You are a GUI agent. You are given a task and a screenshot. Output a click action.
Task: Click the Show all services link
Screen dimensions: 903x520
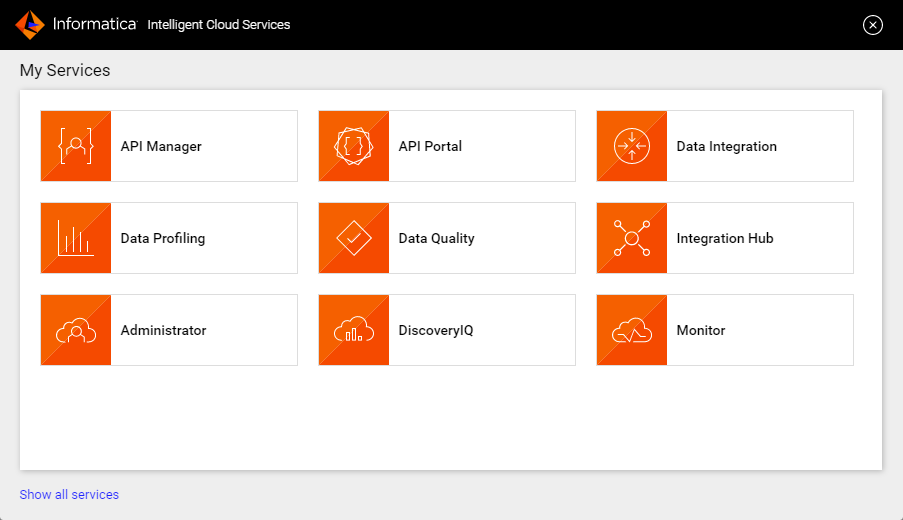coord(69,494)
